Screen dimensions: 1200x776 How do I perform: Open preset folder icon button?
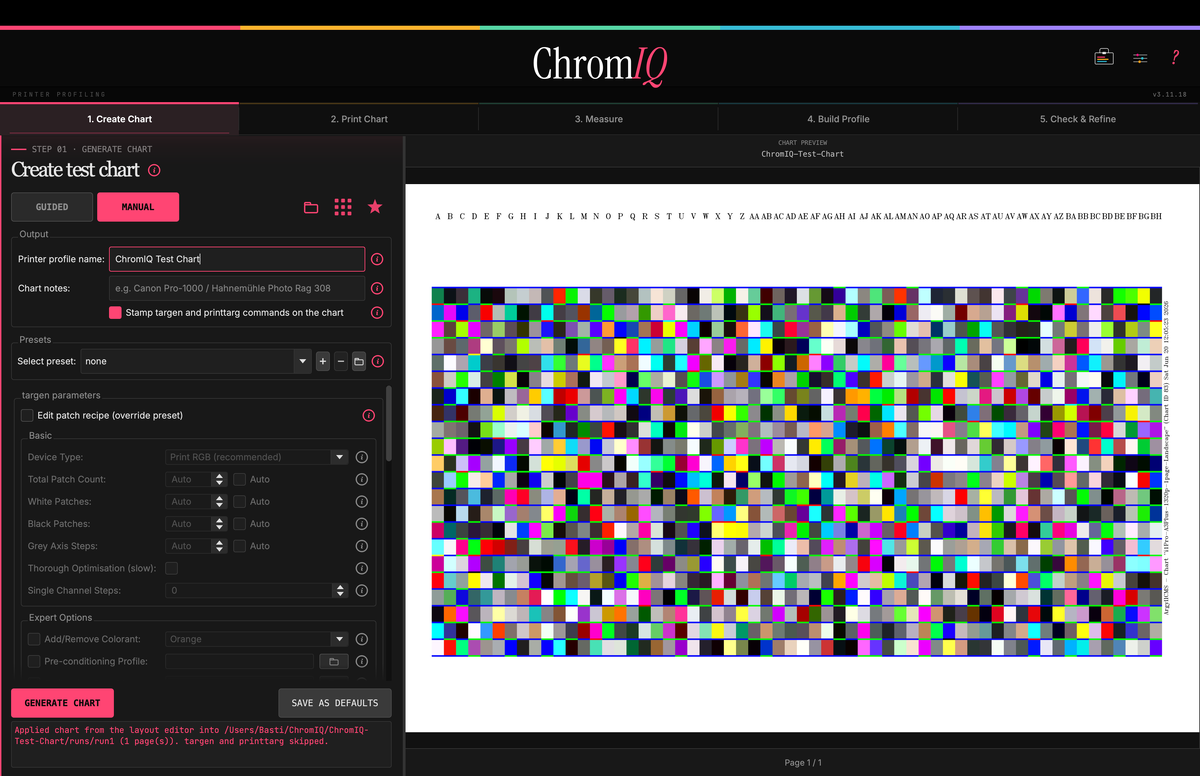click(x=359, y=361)
